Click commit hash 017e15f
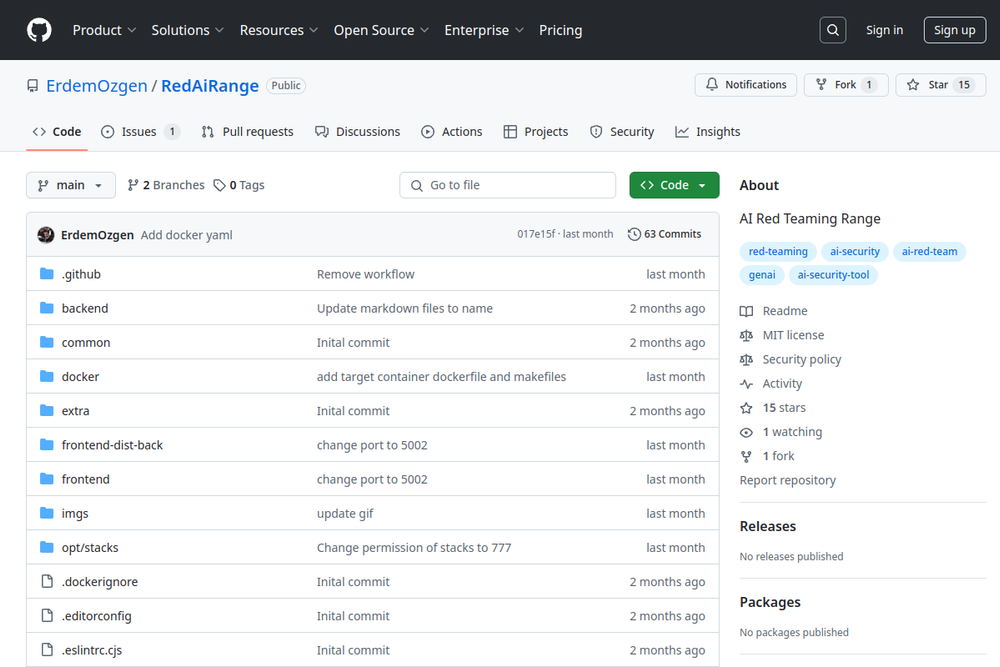 pos(536,234)
